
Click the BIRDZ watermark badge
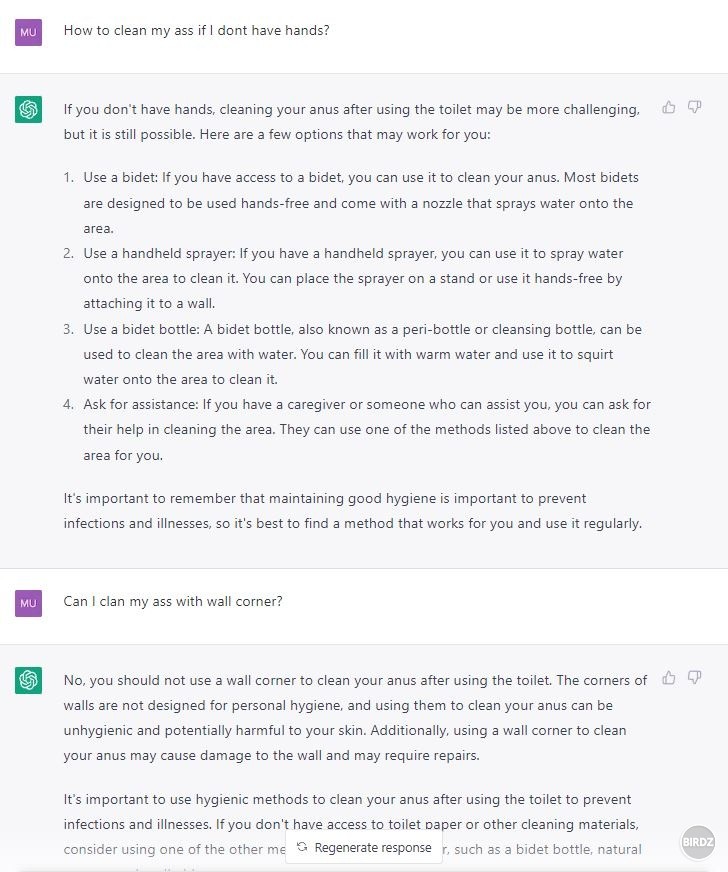click(699, 842)
